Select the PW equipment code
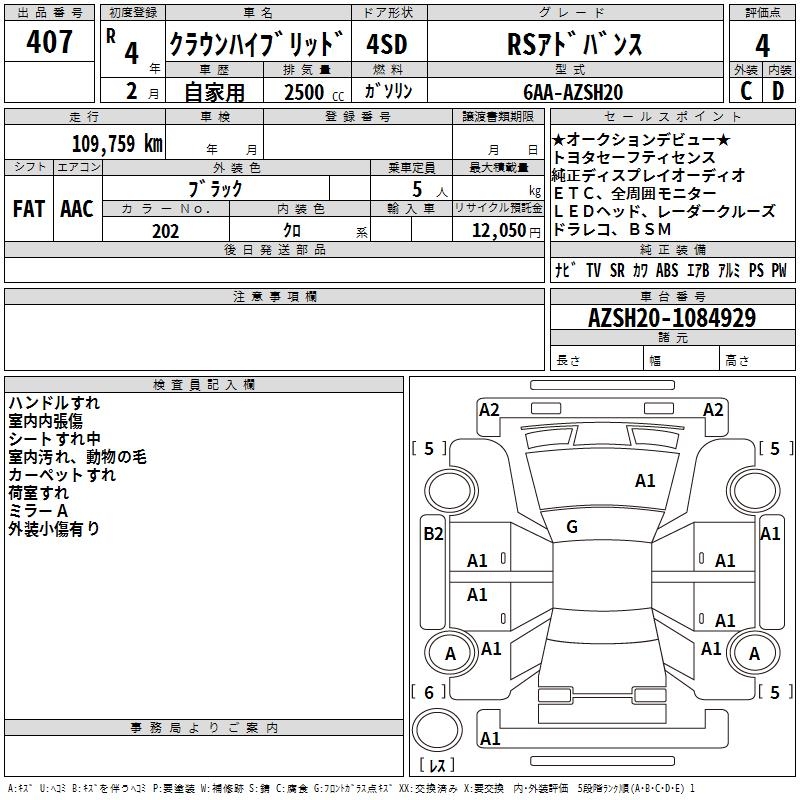800x800 pixels. coord(779,270)
